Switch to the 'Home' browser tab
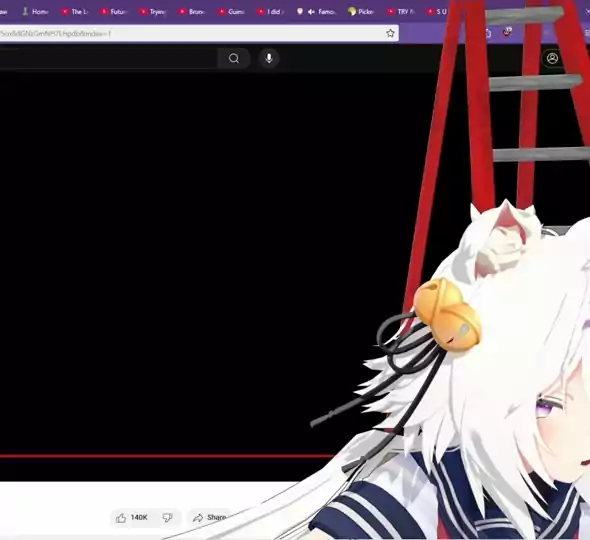The width and height of the screenshot is (590, 540). pyautogui.click(x=36, y=12)
